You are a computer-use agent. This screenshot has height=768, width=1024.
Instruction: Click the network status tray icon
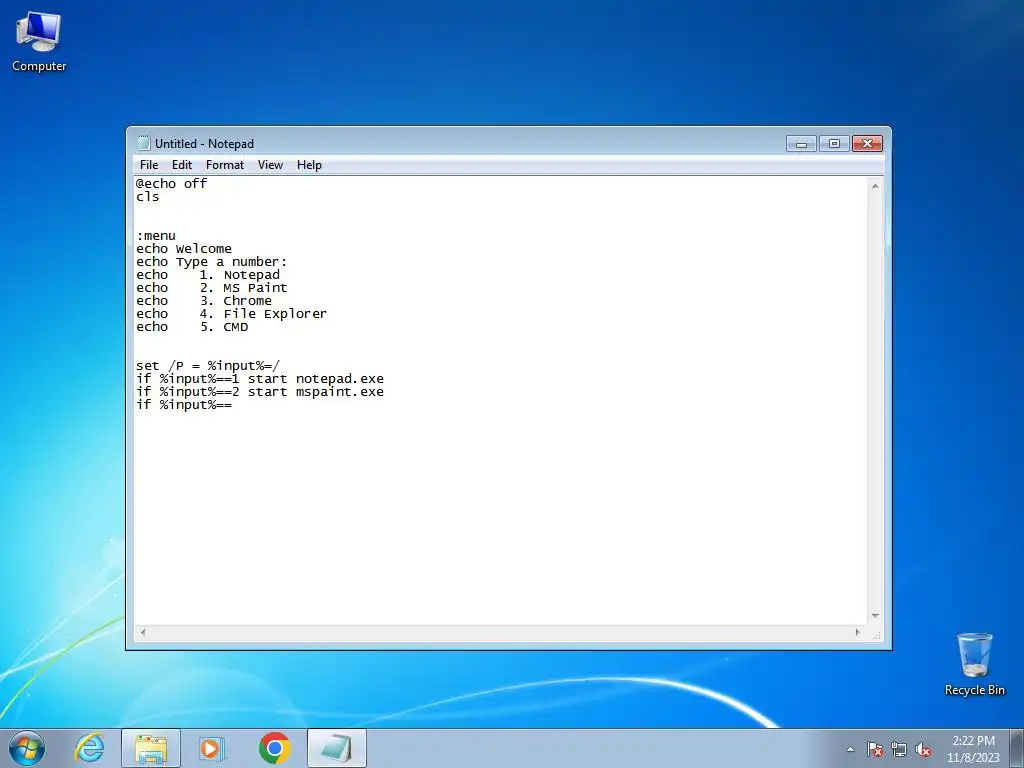click(899, 750)
